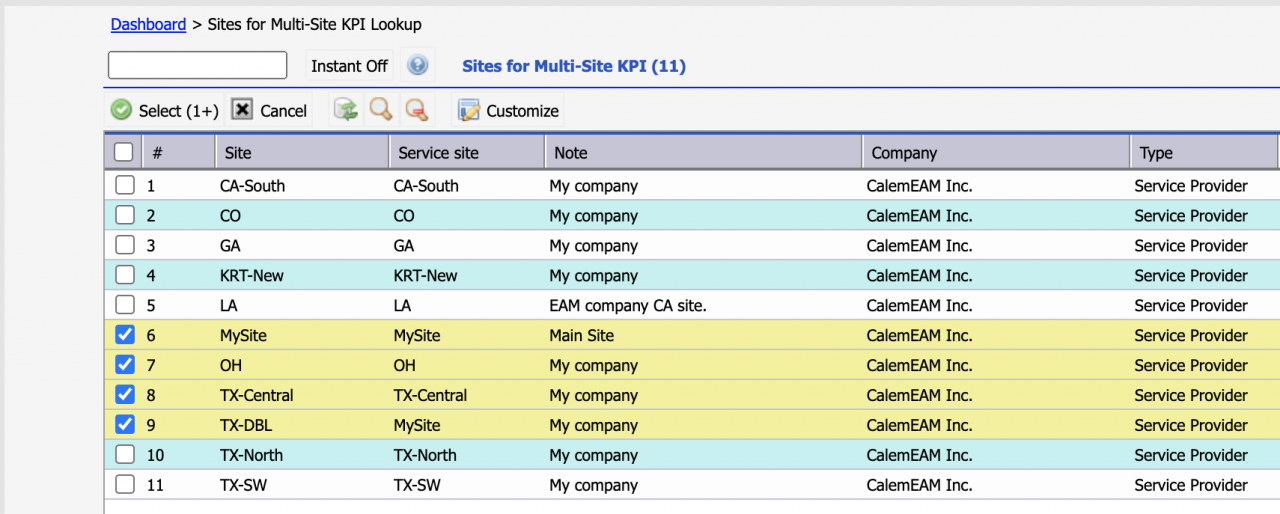Image resolution: width=1280 pixels, height=514 pixels.
Task: Click the 'EAM company CA site.' note
Action: pos(628,305)
